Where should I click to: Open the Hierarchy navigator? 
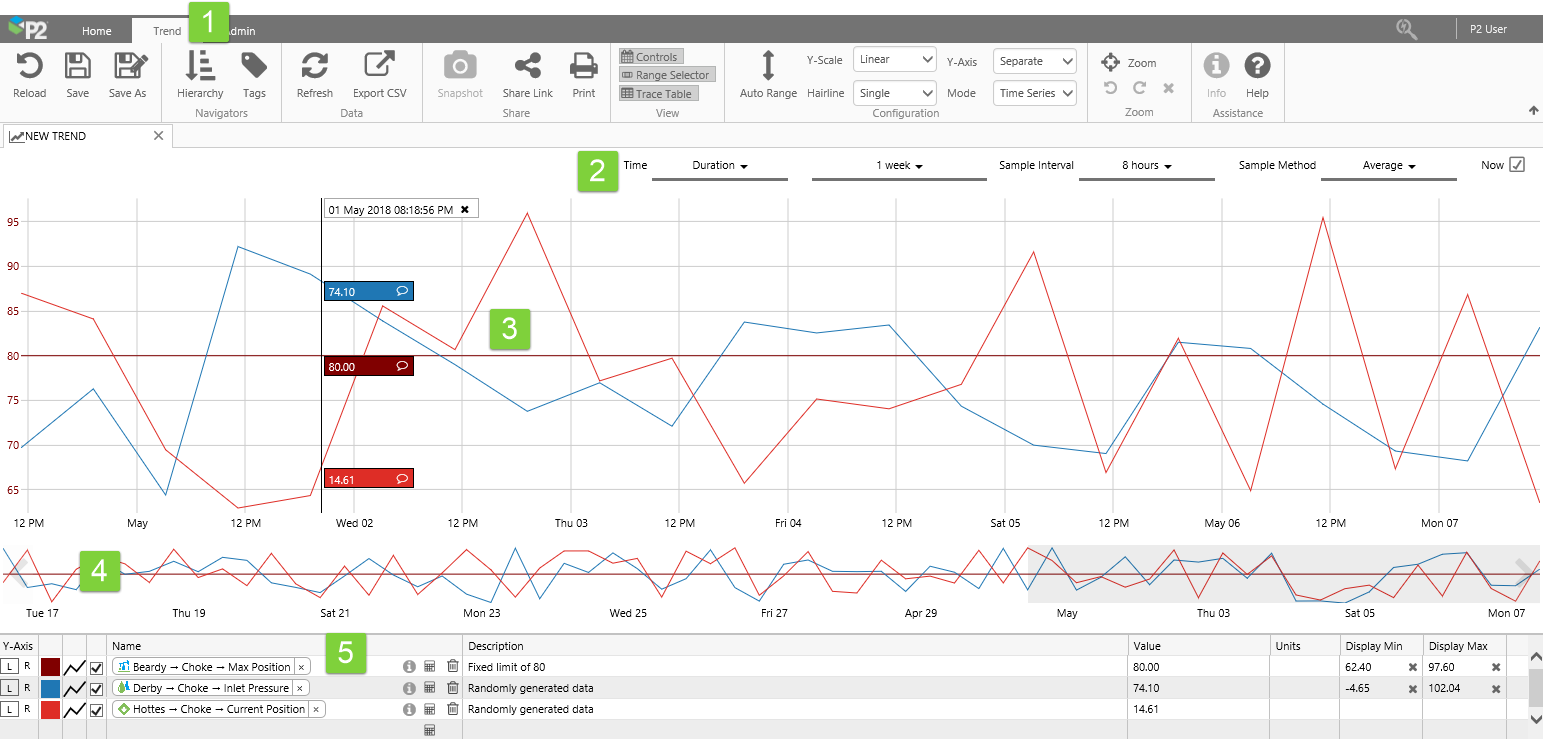coord(200,66)
